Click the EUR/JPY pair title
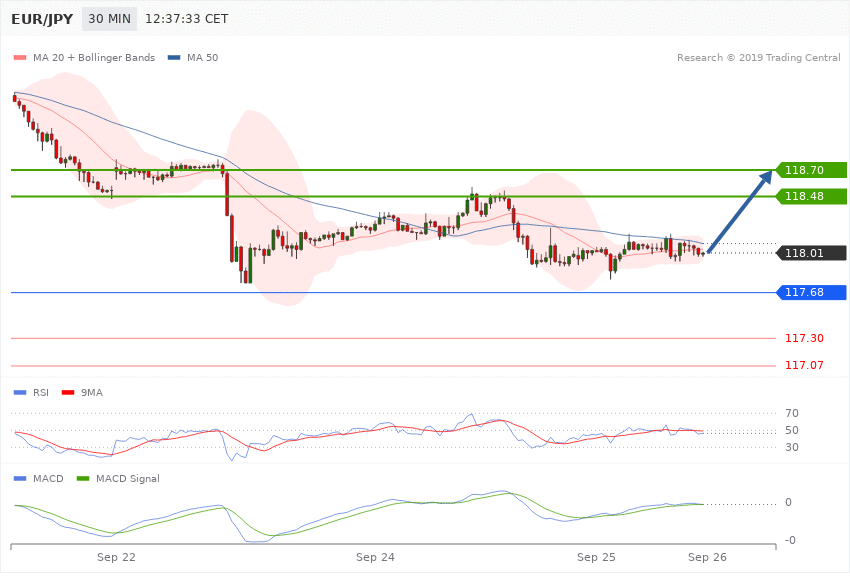The width and height of the screenshot is (850, 576). pos(42,19)
